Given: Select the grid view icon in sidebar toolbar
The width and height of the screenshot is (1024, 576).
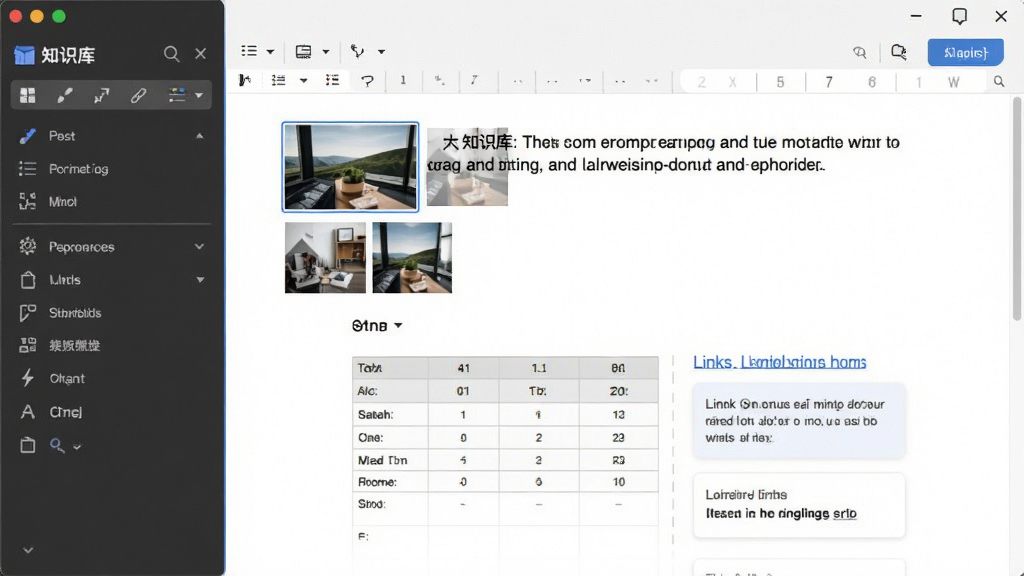Looking at the screenshot, I should pyautogui.click(x=28, y=95).
